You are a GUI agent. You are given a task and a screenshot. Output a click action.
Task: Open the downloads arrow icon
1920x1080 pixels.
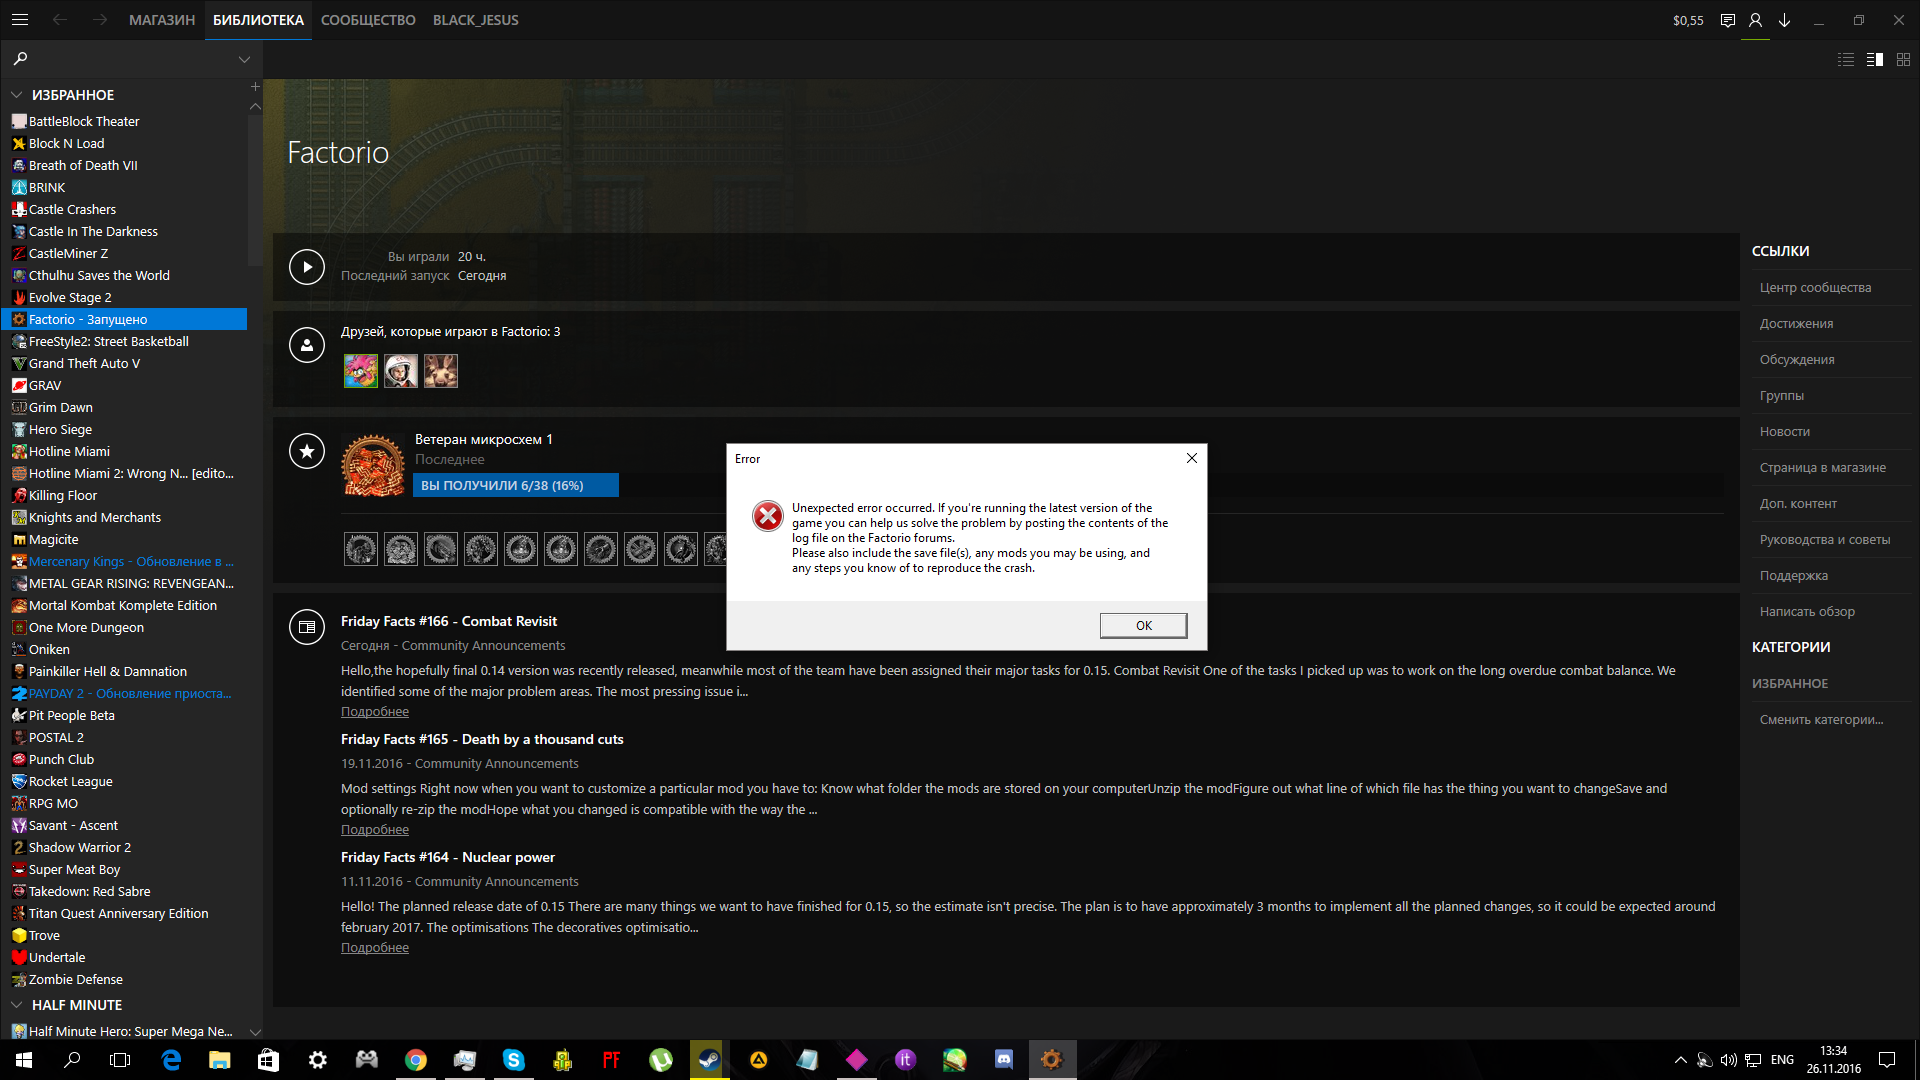pyautogui.click(x=1785, y=20)
